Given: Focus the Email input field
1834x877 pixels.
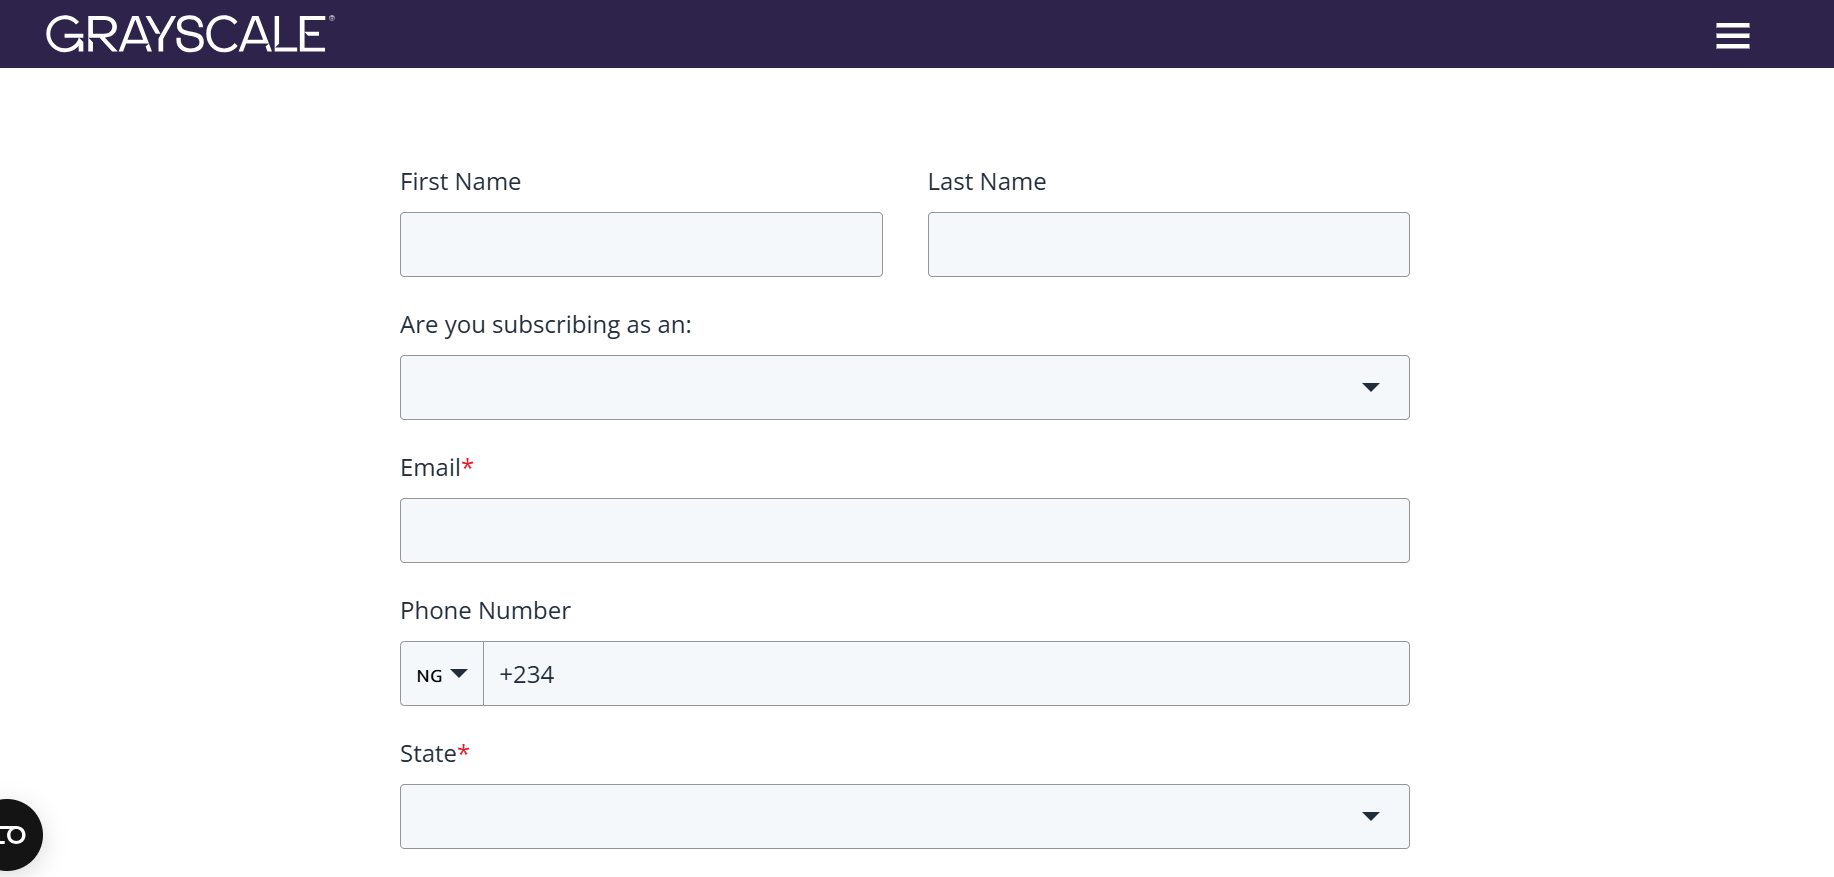Looking at the screenshot, I should [905, 530].
